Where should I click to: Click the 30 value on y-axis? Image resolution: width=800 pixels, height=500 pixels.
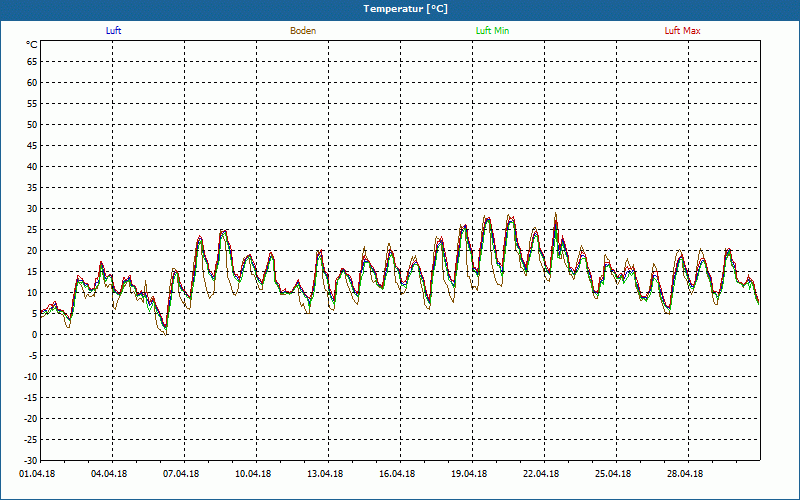32,209
